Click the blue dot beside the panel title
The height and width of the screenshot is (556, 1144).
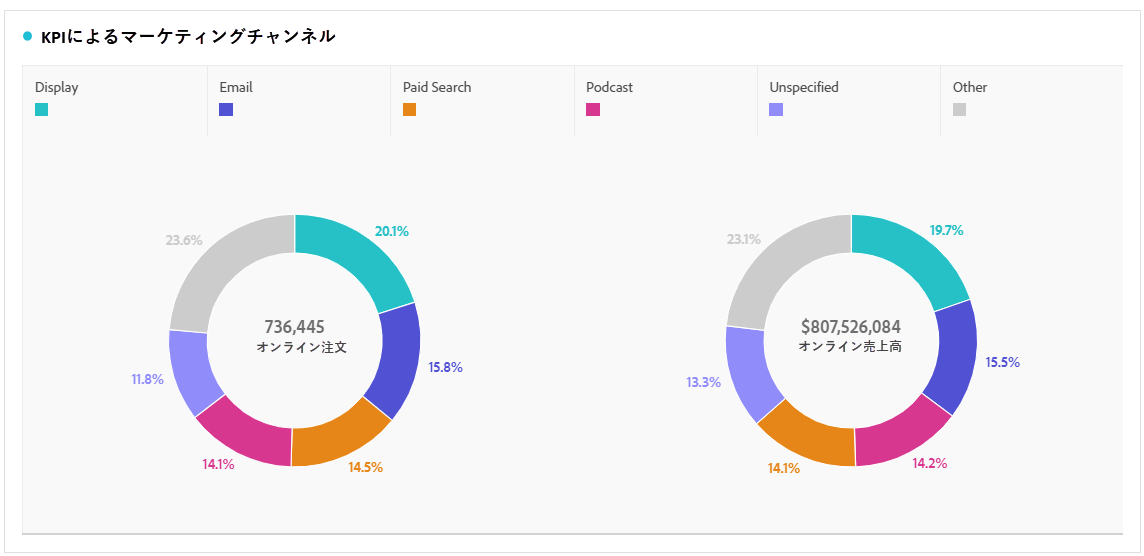tap(28, 37)
